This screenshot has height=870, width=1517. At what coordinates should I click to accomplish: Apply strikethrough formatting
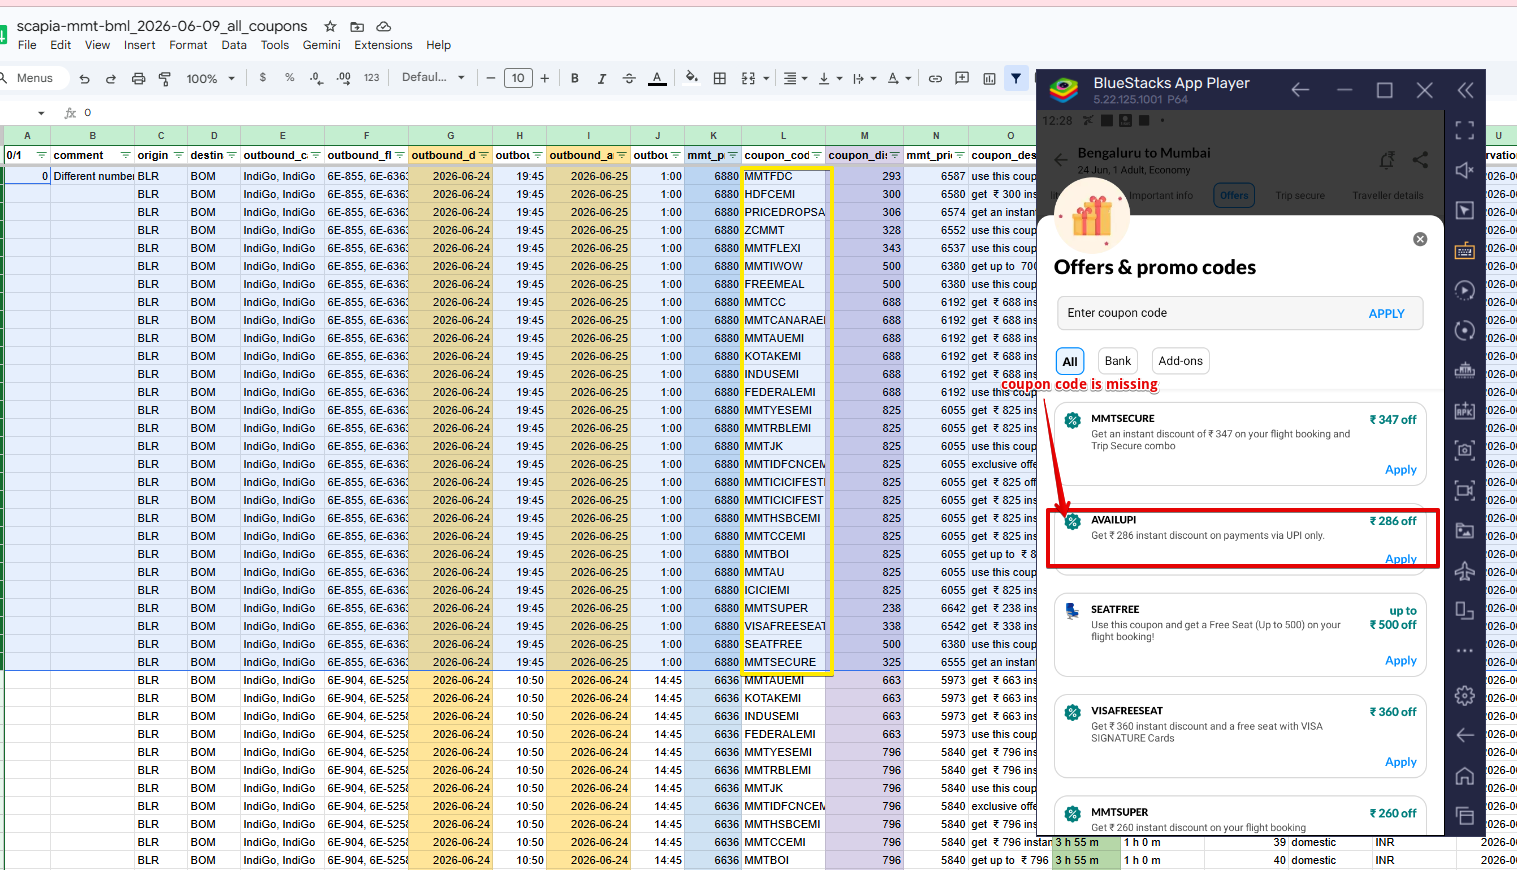[629, 78]
